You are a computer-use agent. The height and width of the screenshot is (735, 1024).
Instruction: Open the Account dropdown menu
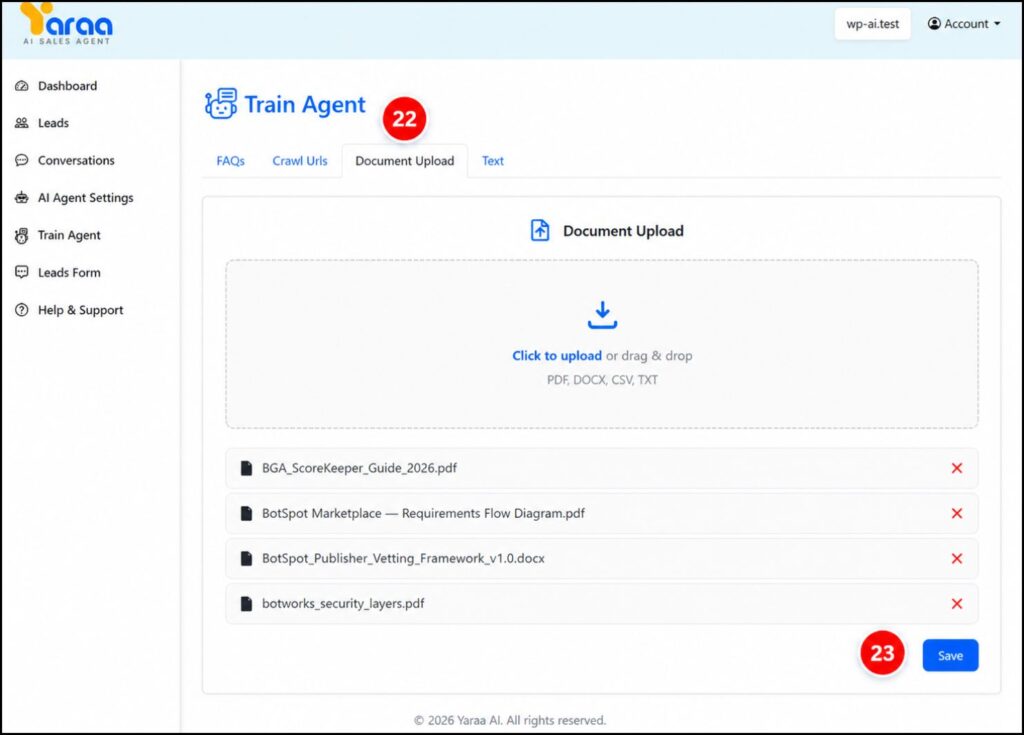click(964, 24)
